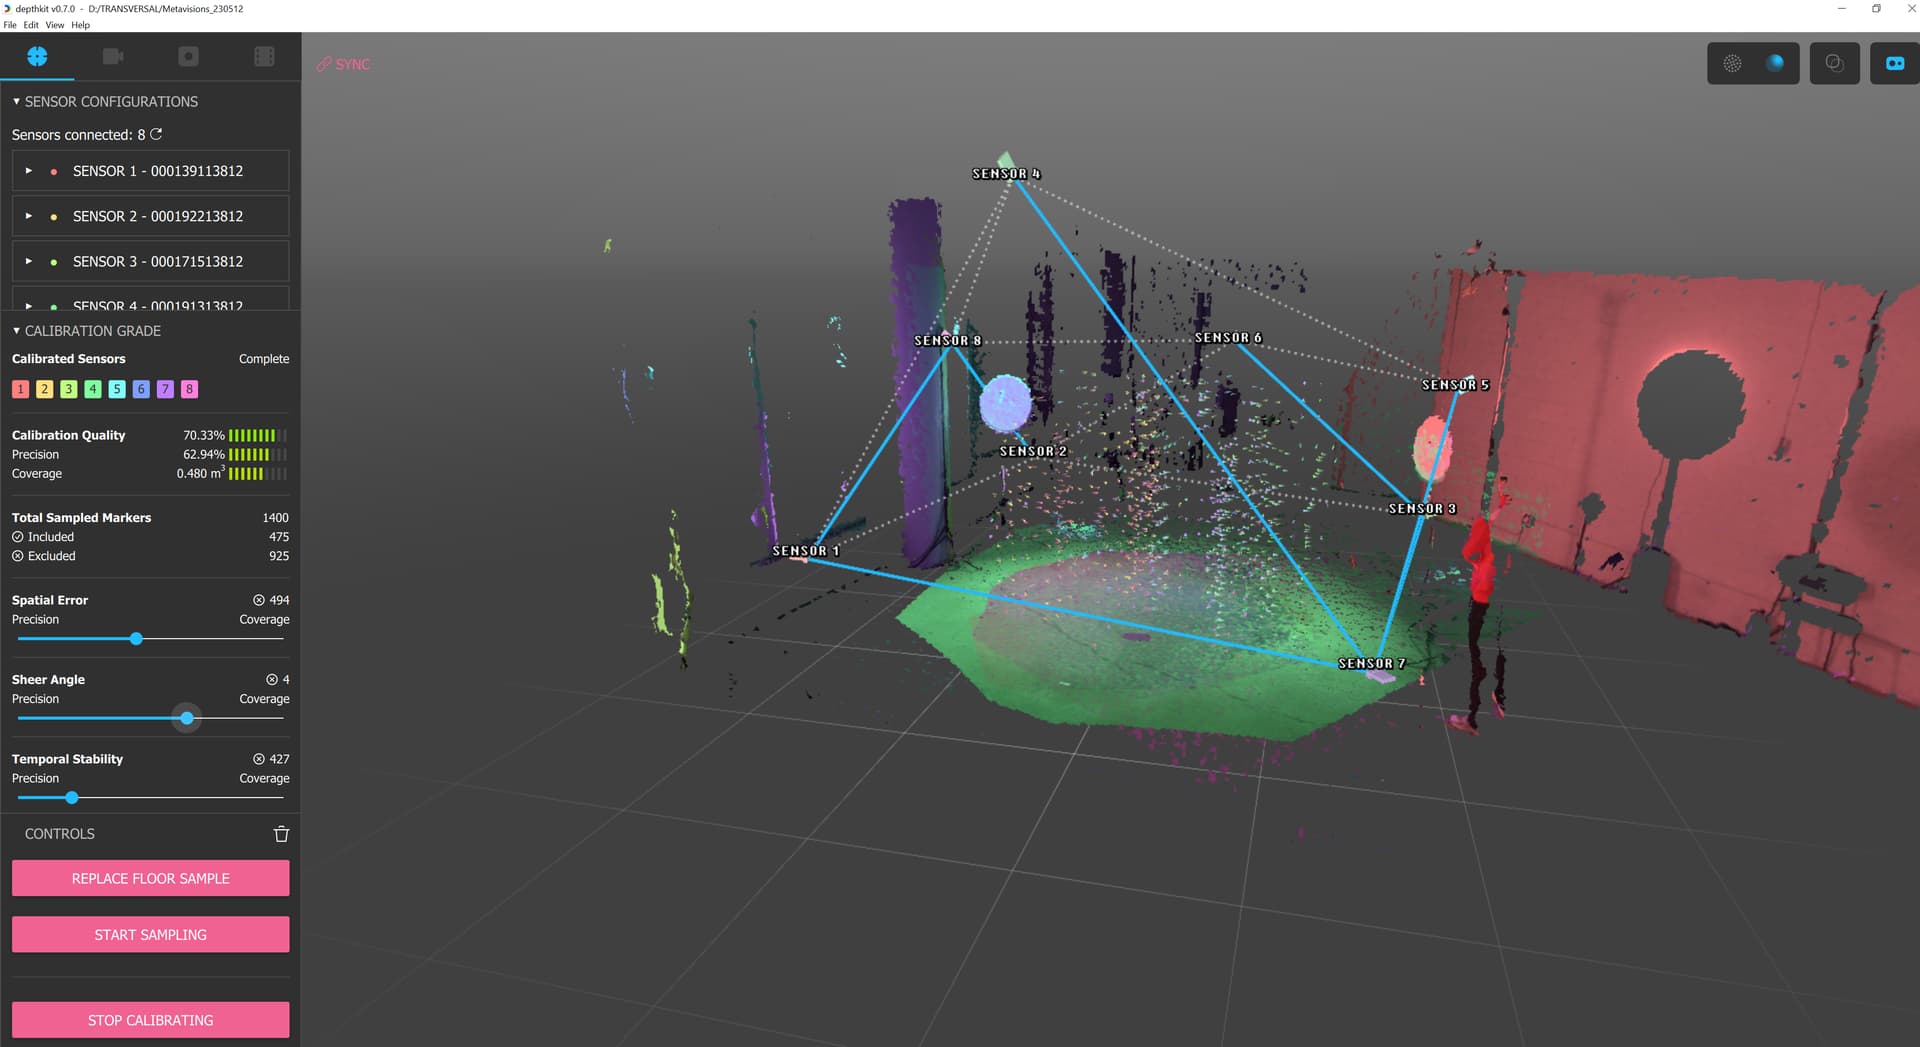Switch viewport to point cloud rendering
Viewport: 1920px width, 1047px height.
[1732, 63]
